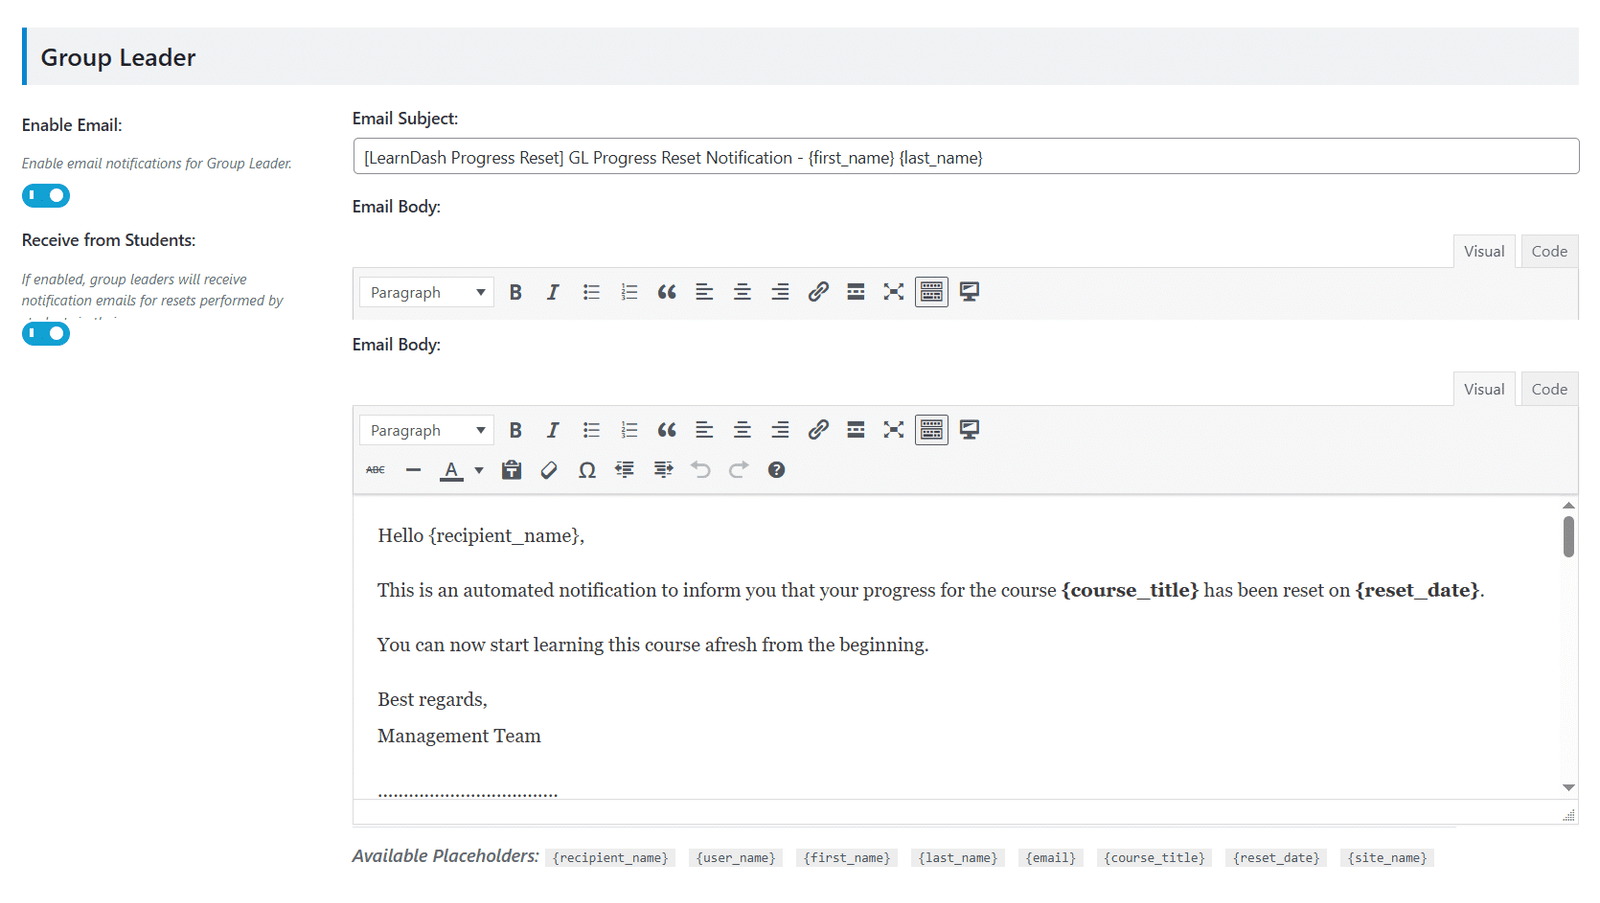Open keyboard shortcuts help question icon

776,470
